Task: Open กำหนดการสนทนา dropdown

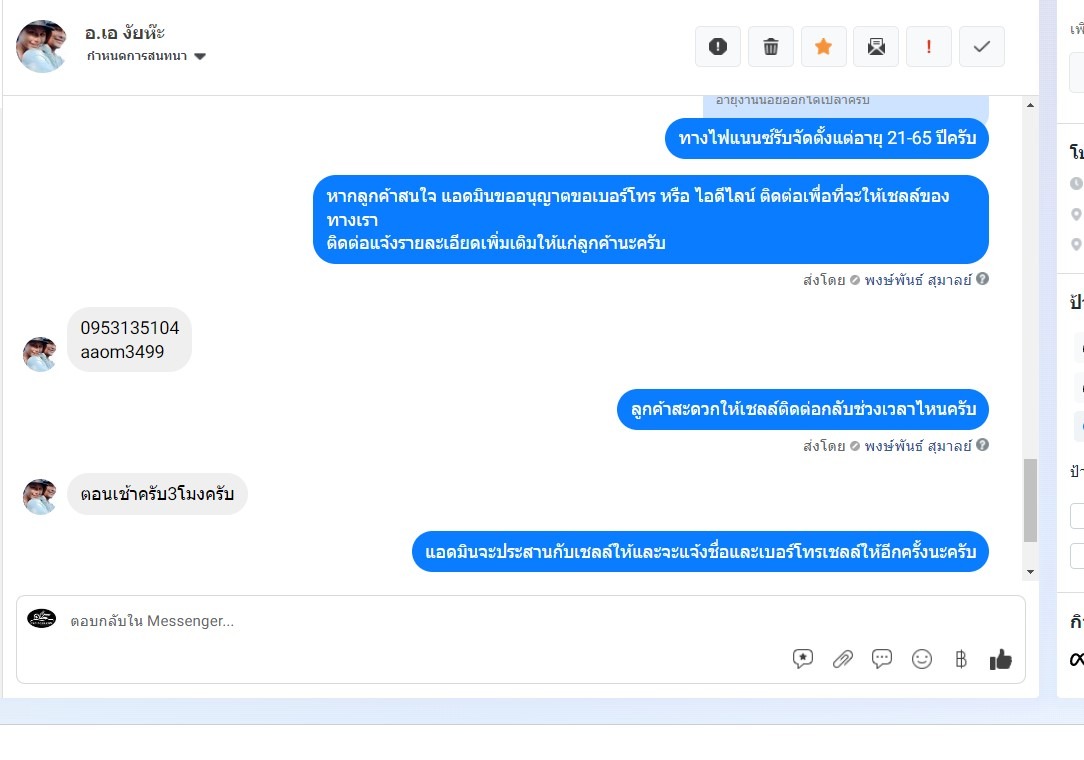Action: pyautogui.click(x=146, y=56)
